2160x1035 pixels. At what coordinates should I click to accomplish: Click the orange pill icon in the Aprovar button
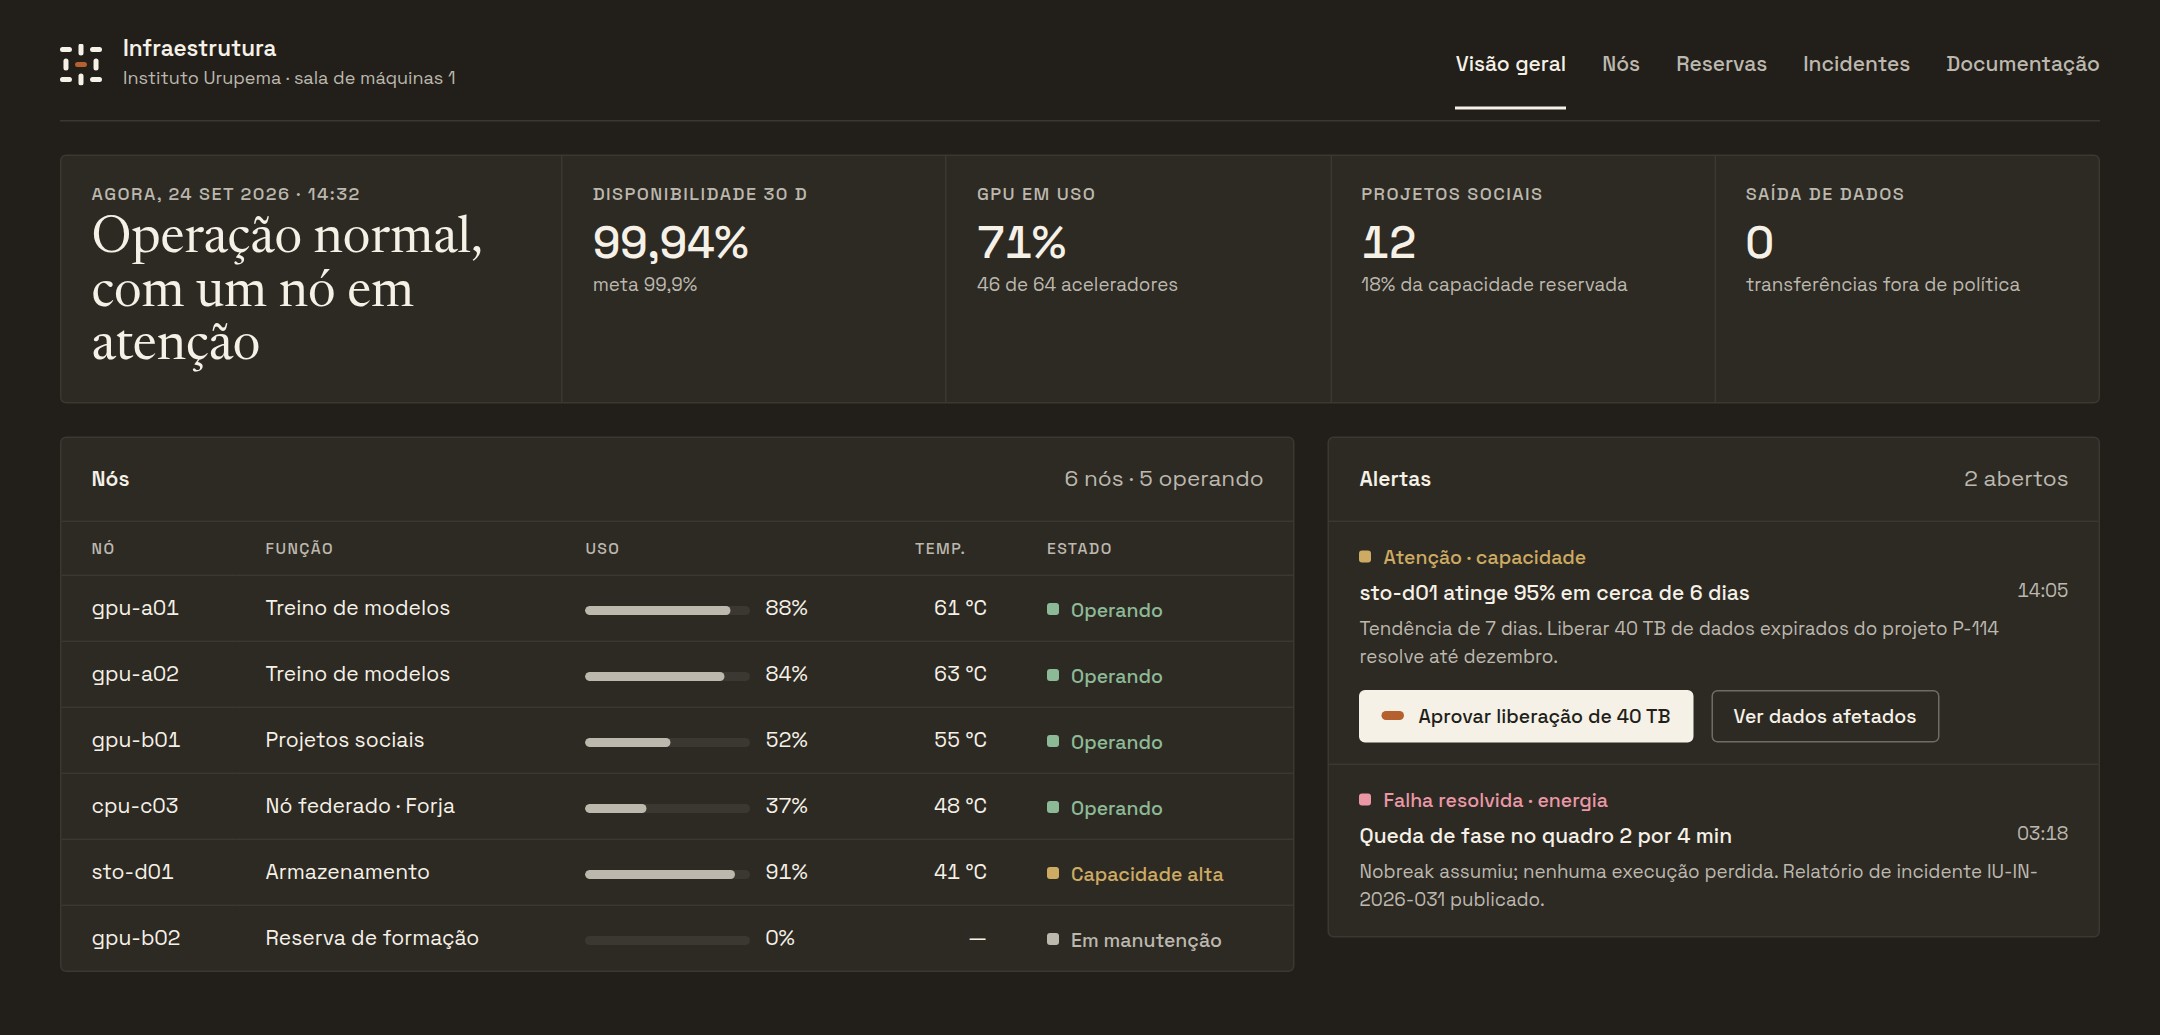1392,716
